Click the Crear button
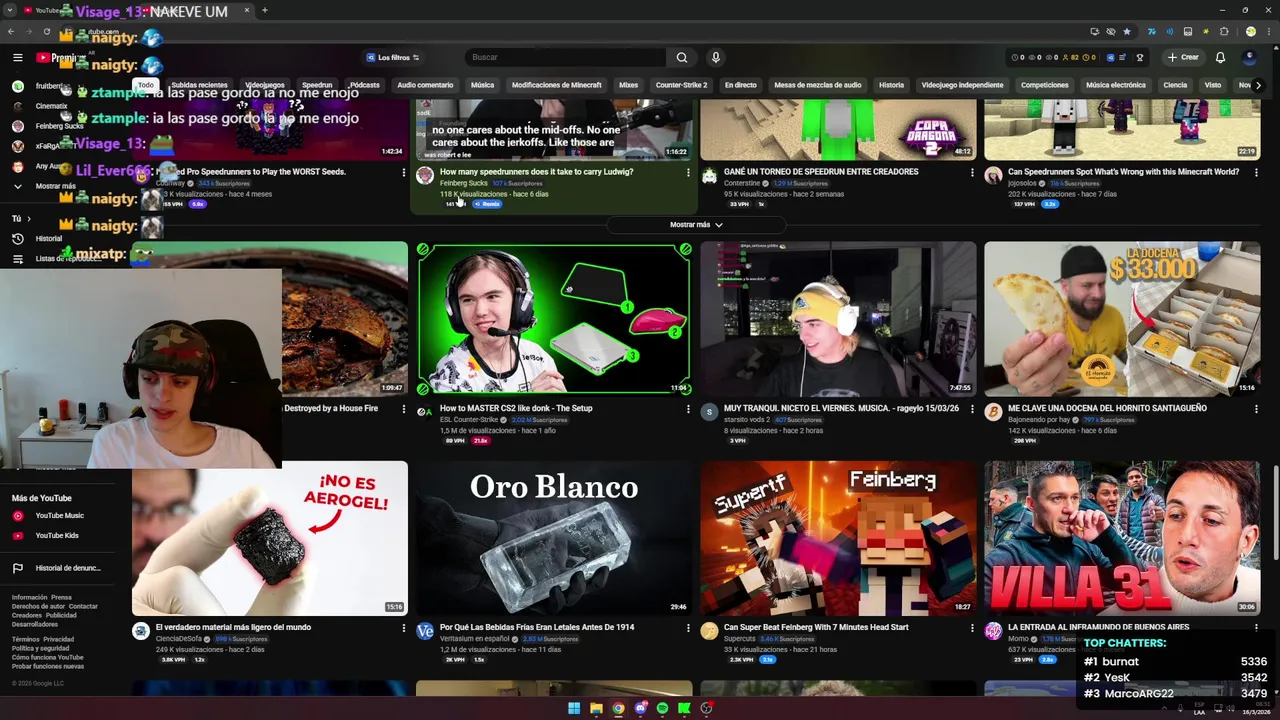Viewport: 1280px width, 720px height. 1183,58
